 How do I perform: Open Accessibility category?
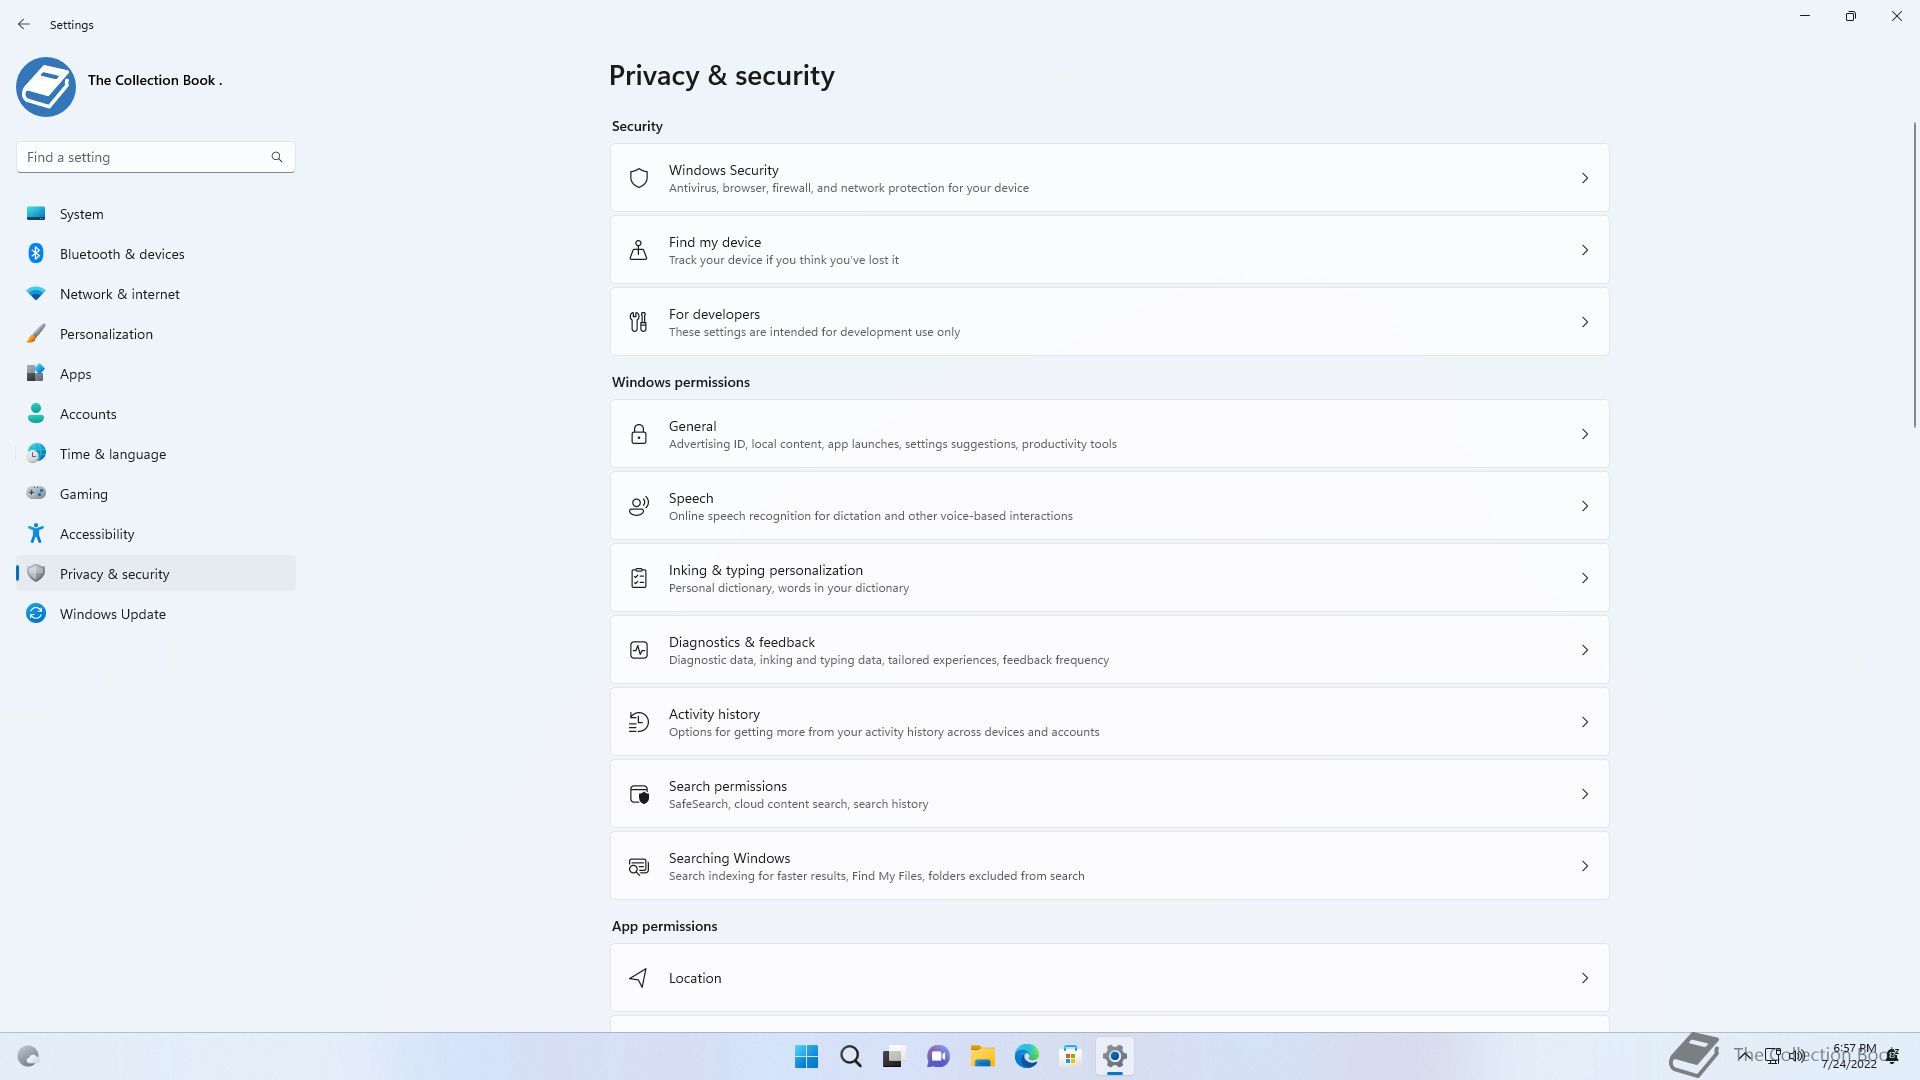click(x=156, y=534)
